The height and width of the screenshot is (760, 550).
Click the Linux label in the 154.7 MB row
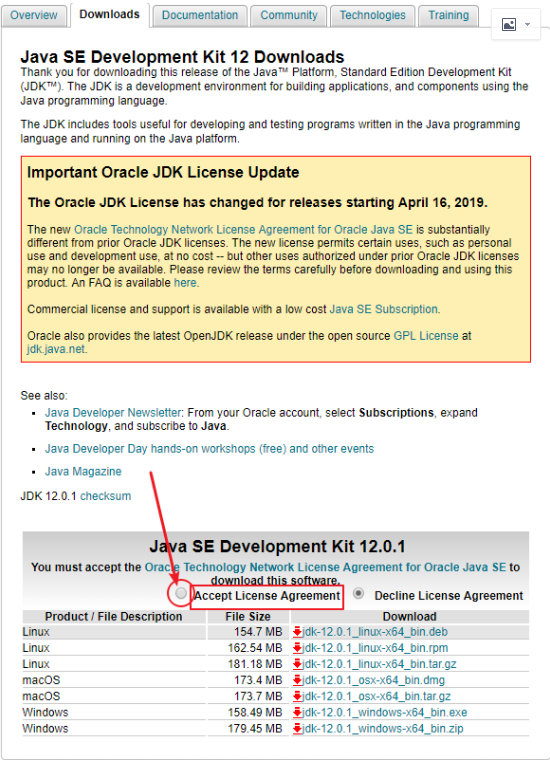pyautogui.click(x=36, y=632)
